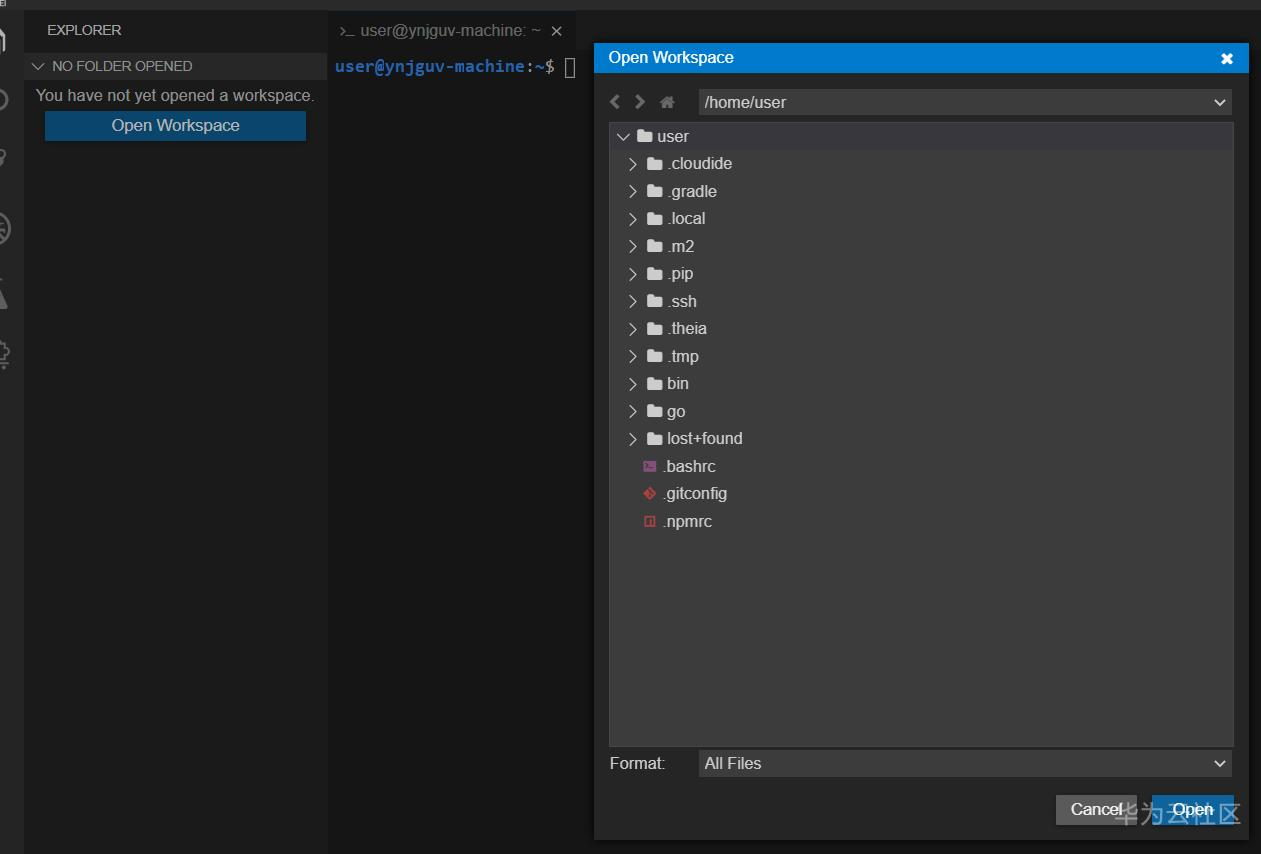Click the terminal icon on the tab
1261x854 pixels.
coord(347,31)
